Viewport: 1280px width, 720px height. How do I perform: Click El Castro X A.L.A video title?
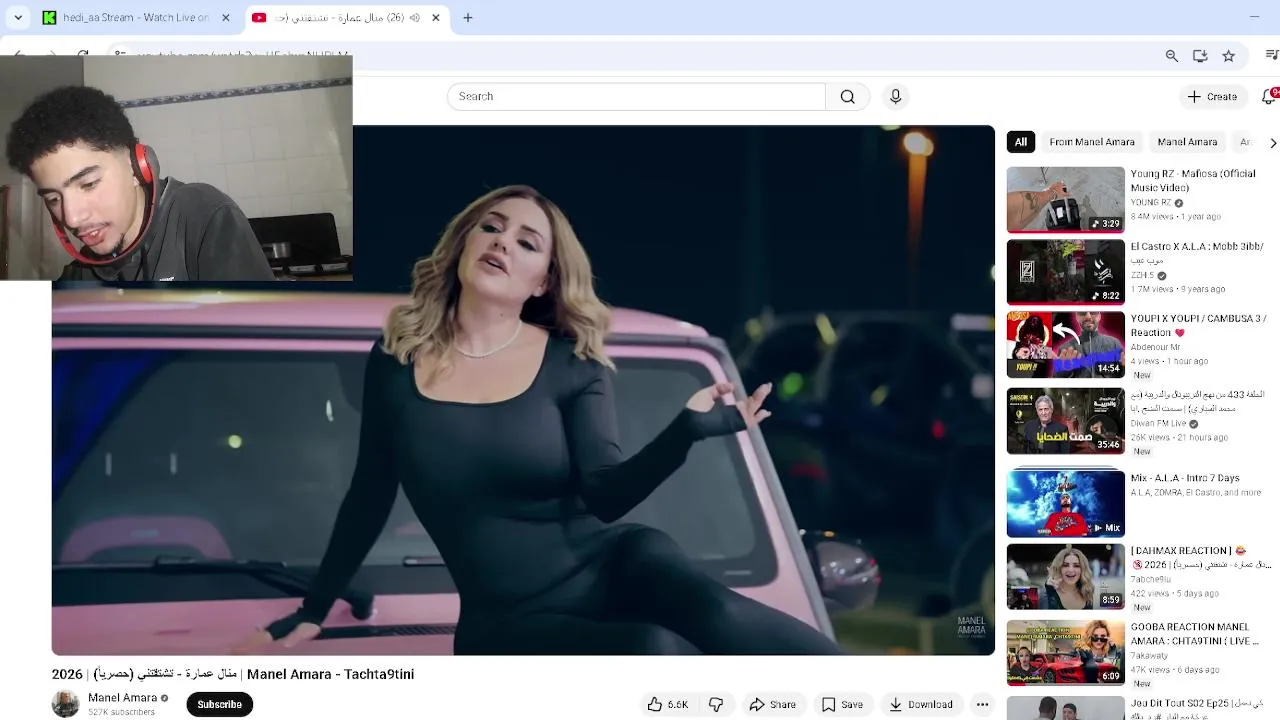tap(1197, 252)
